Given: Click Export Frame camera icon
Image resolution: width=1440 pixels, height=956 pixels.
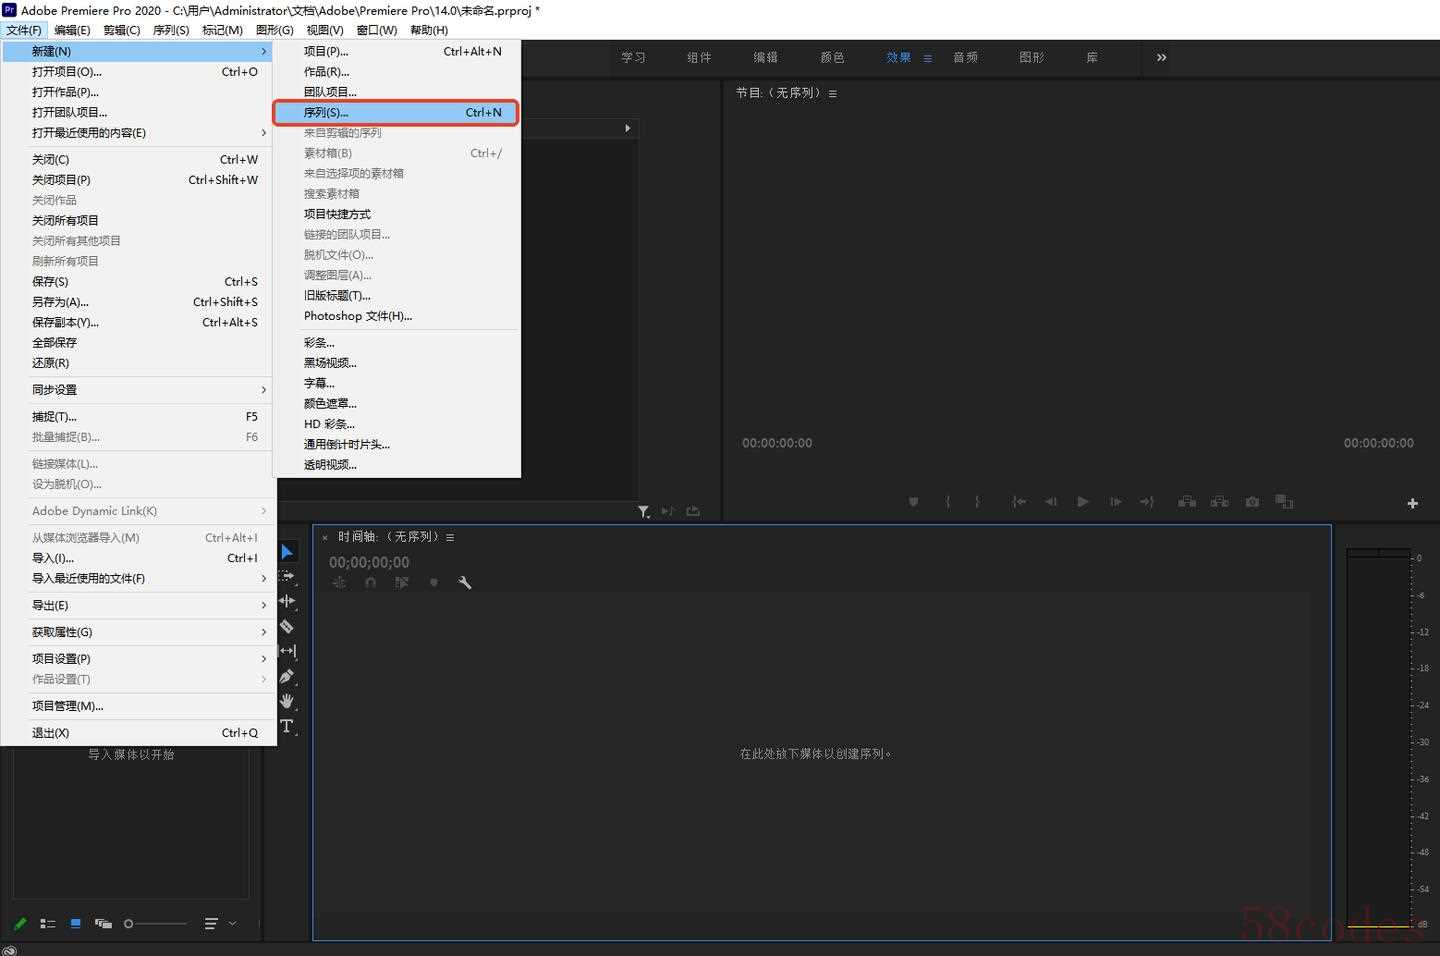Looking at the screenshot, I should coord(1252,502).
